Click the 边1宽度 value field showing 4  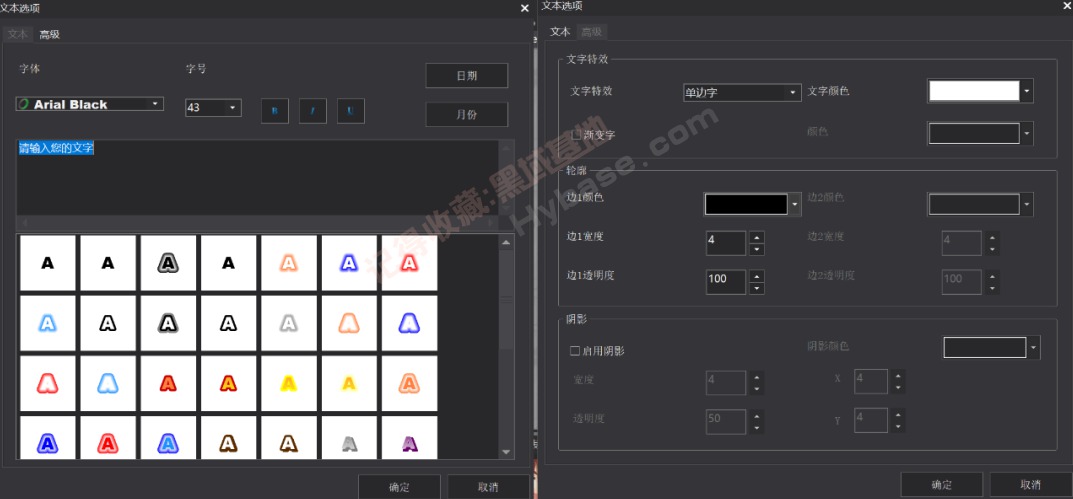726,243
